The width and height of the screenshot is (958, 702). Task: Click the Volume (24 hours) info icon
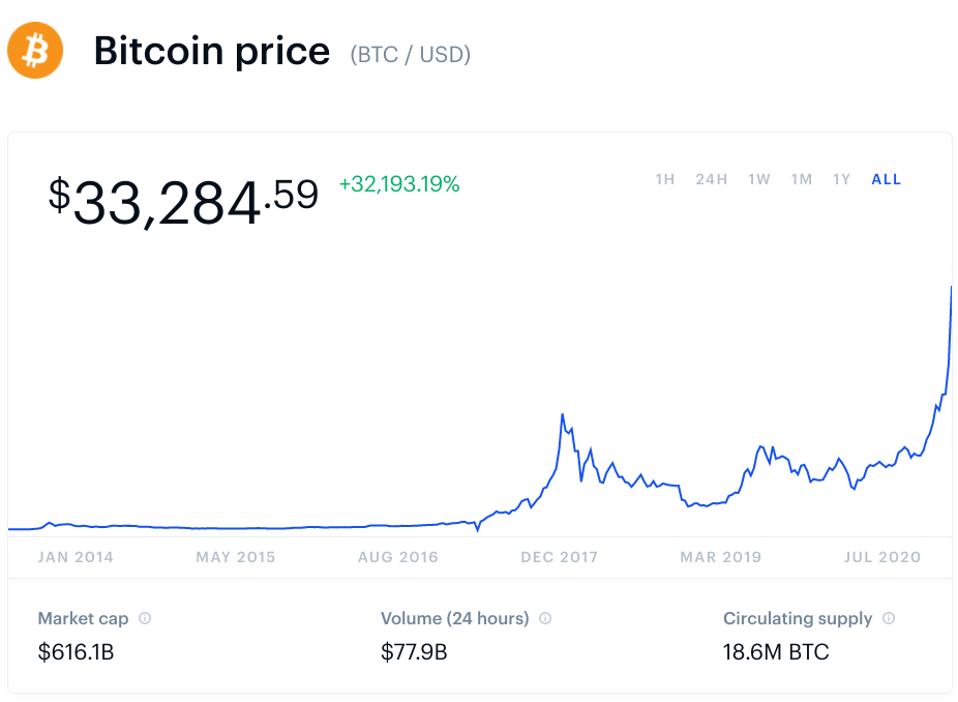click(545, 618)
